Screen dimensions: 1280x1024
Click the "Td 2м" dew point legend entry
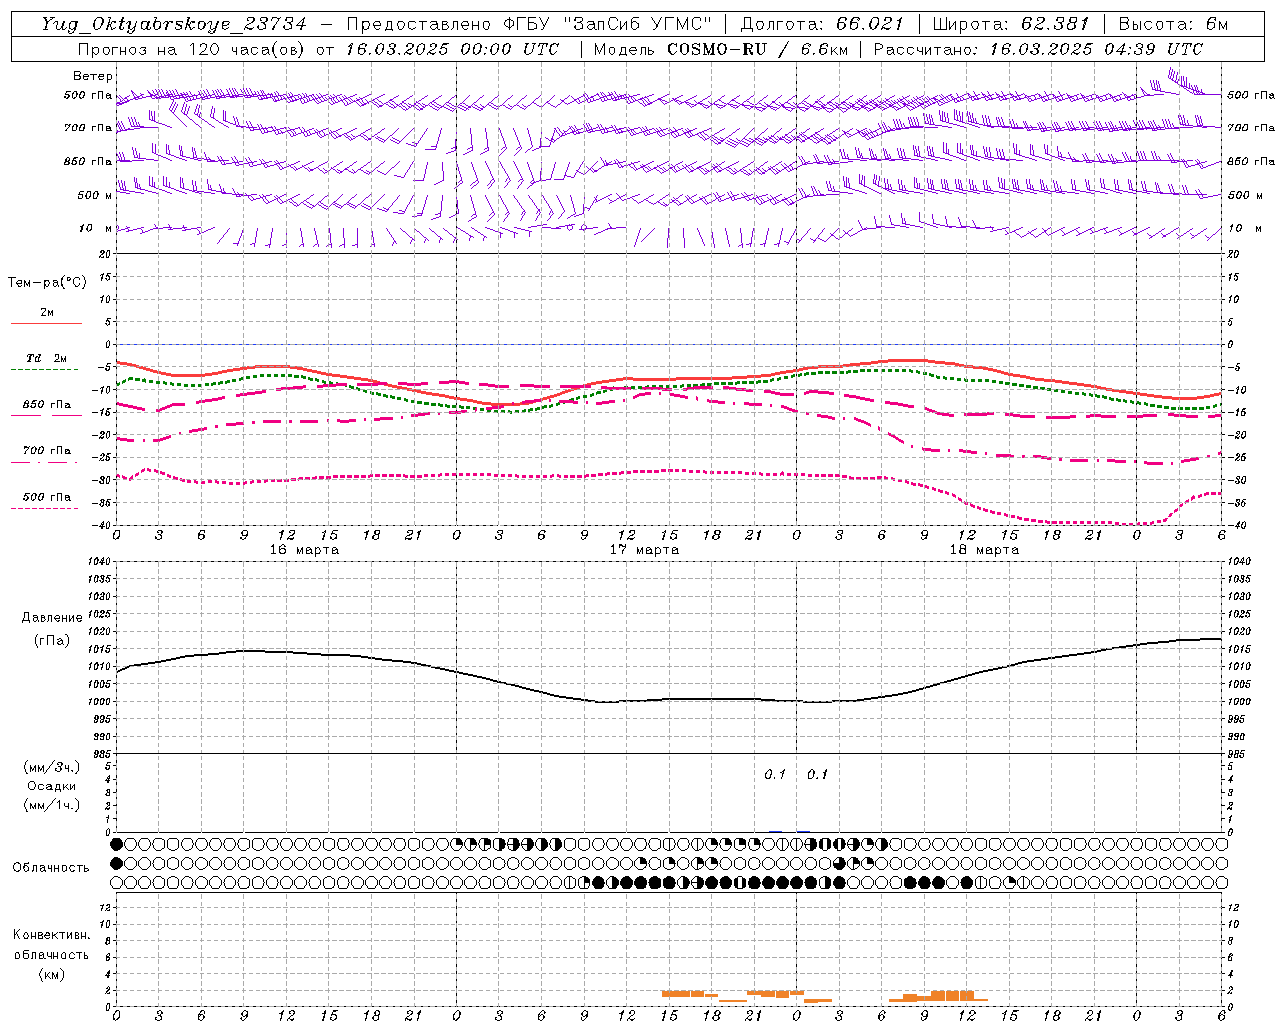coord(46,360)
